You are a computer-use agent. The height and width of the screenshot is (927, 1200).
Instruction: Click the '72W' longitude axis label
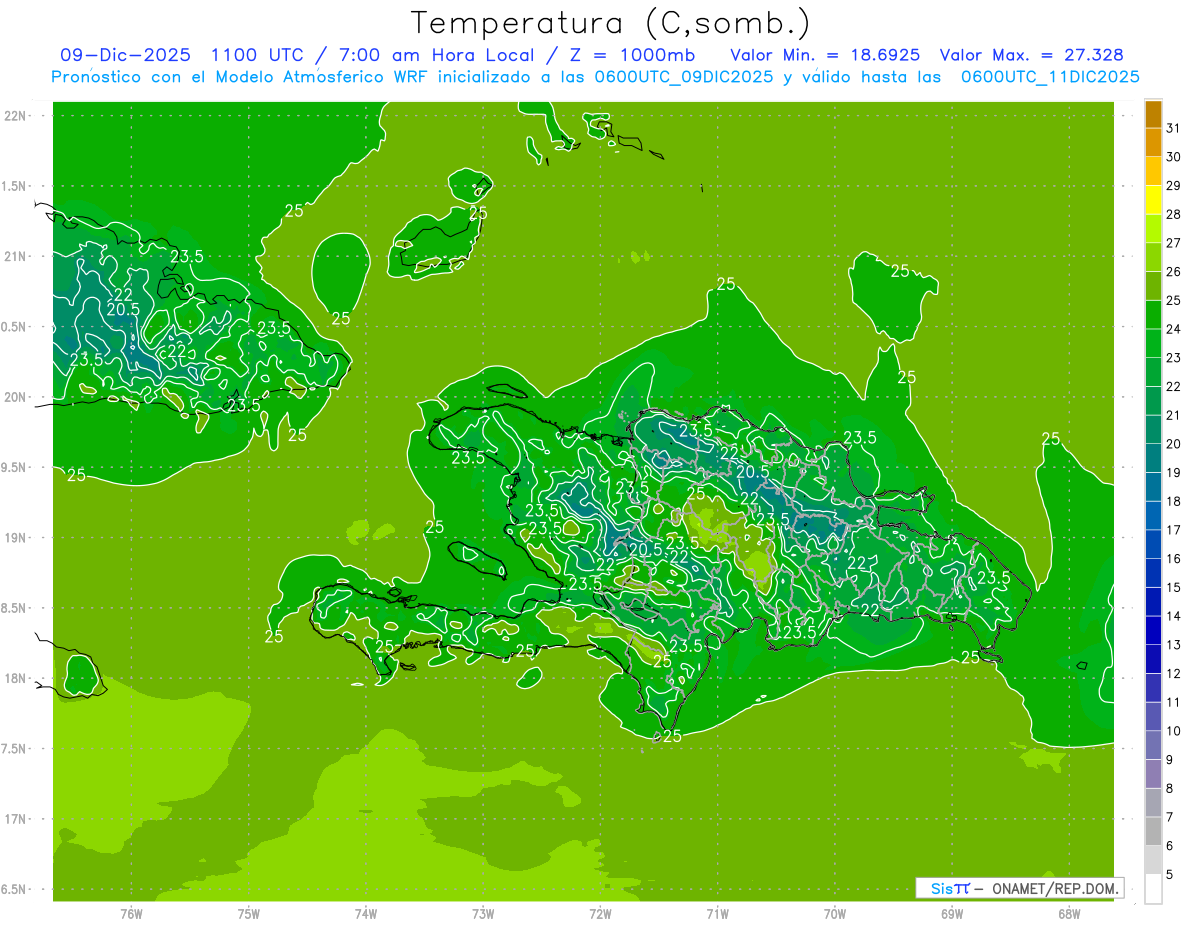pos(600,913)
